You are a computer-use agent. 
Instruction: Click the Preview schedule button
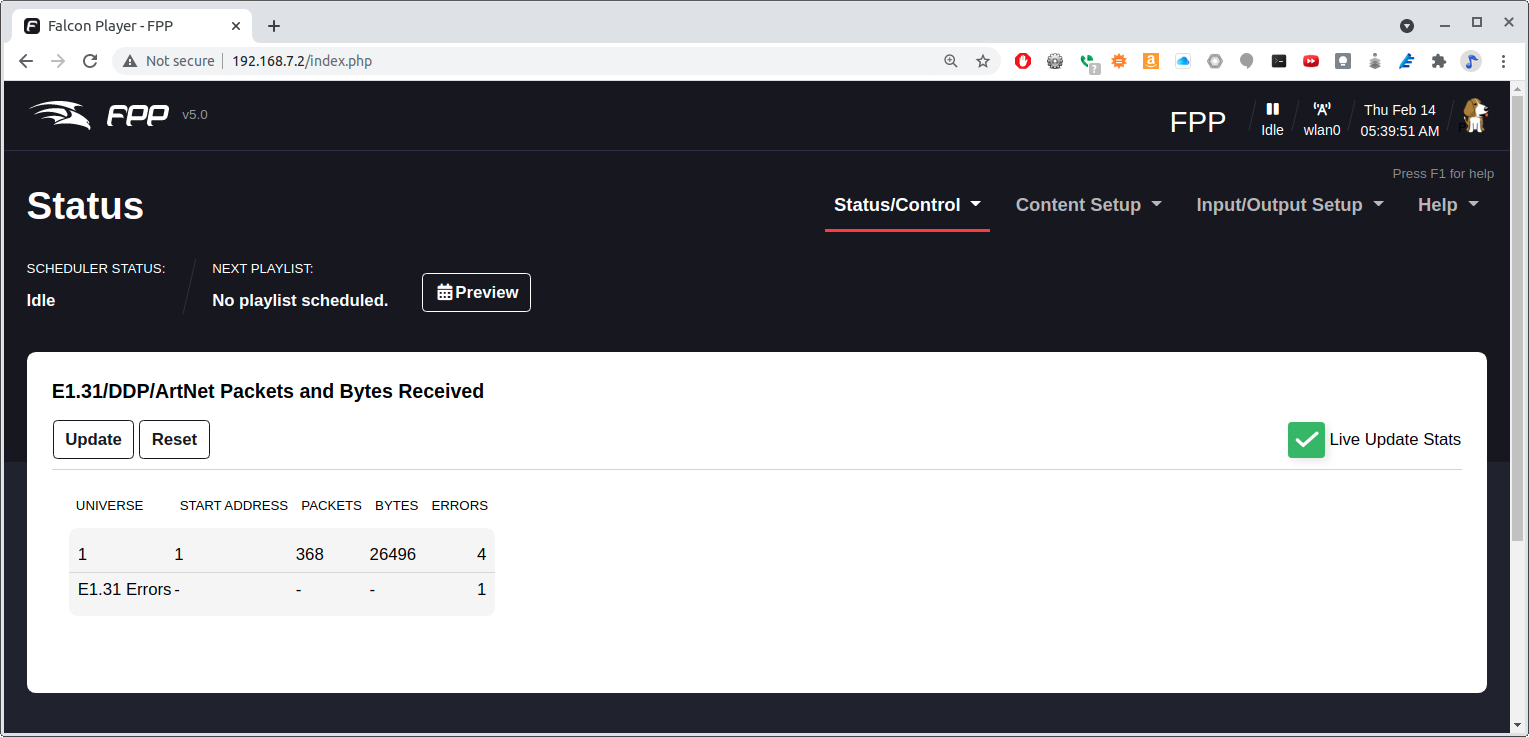476,293
